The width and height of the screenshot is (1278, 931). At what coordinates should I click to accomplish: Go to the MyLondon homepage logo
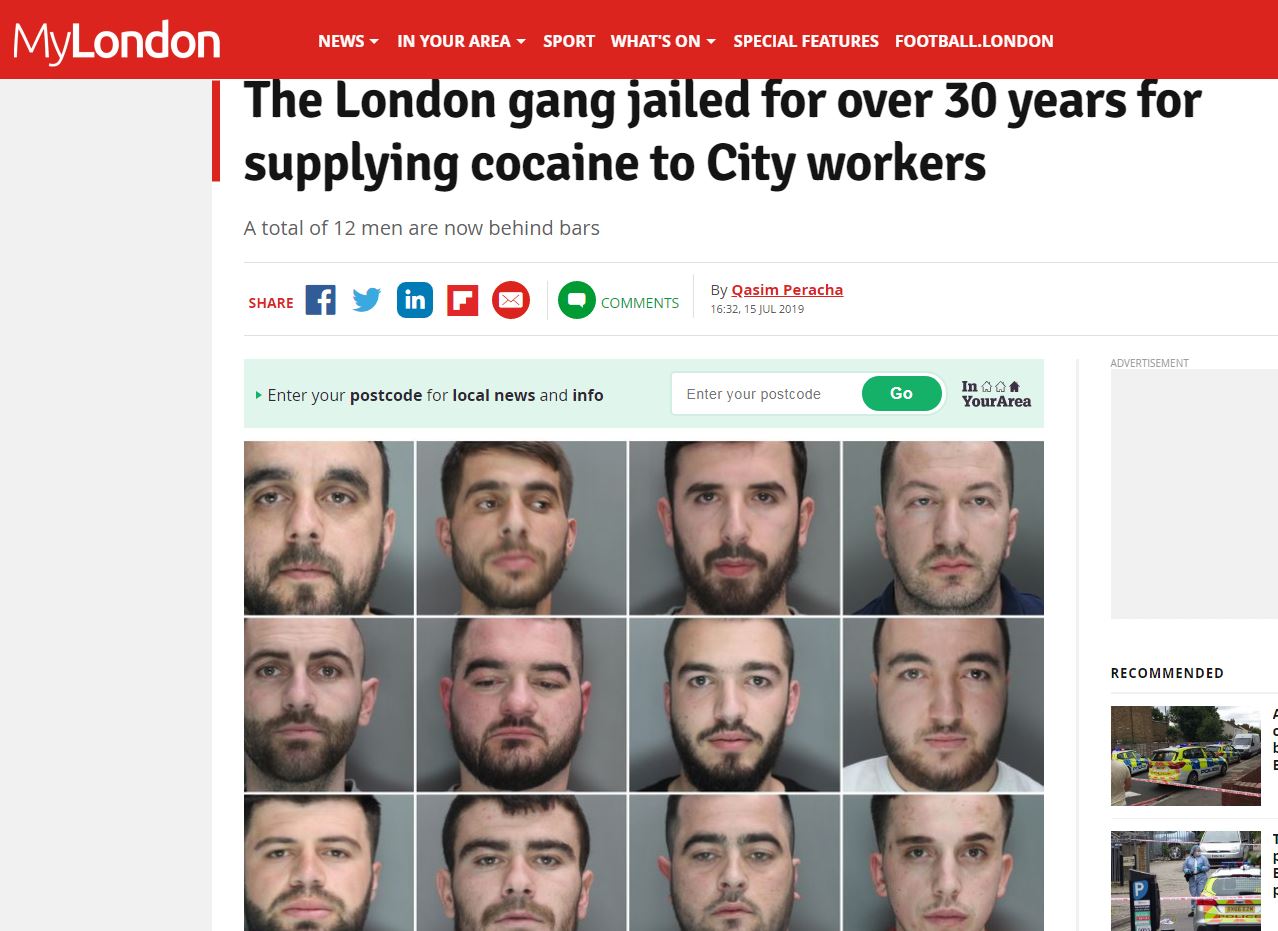pos(117,42)
